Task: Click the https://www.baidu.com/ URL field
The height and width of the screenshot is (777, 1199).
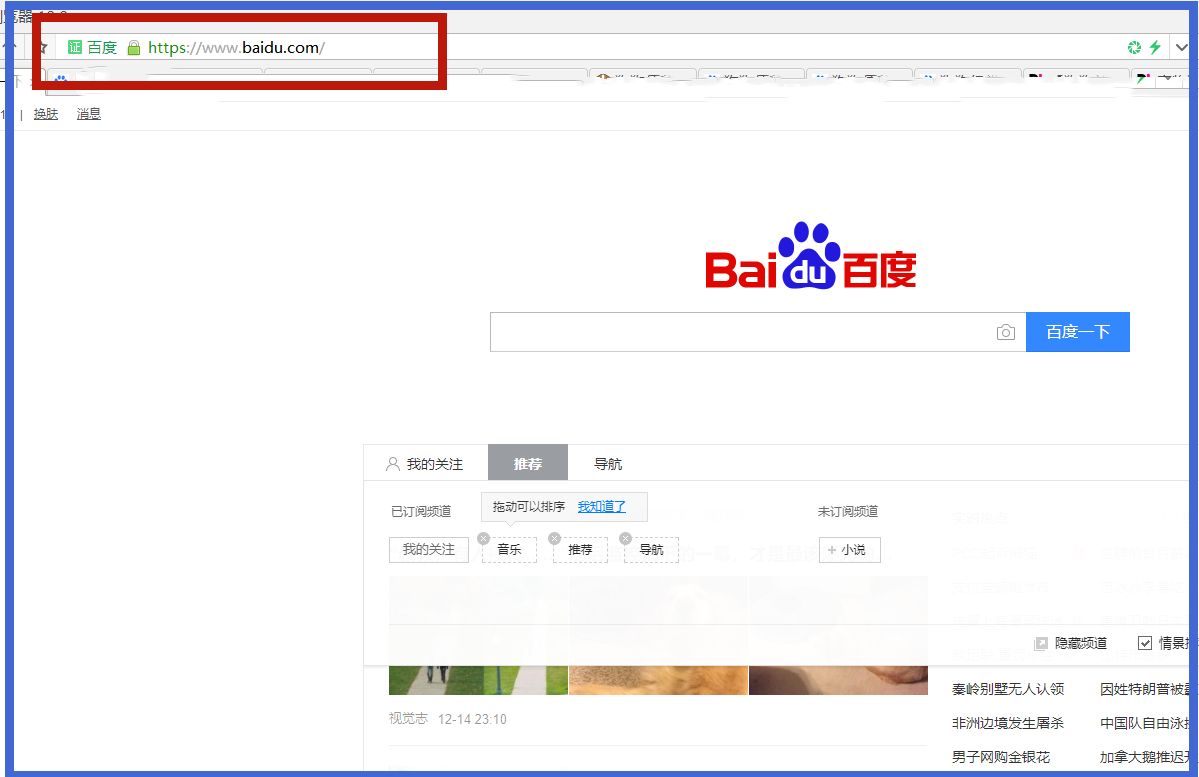Action: 236,47
